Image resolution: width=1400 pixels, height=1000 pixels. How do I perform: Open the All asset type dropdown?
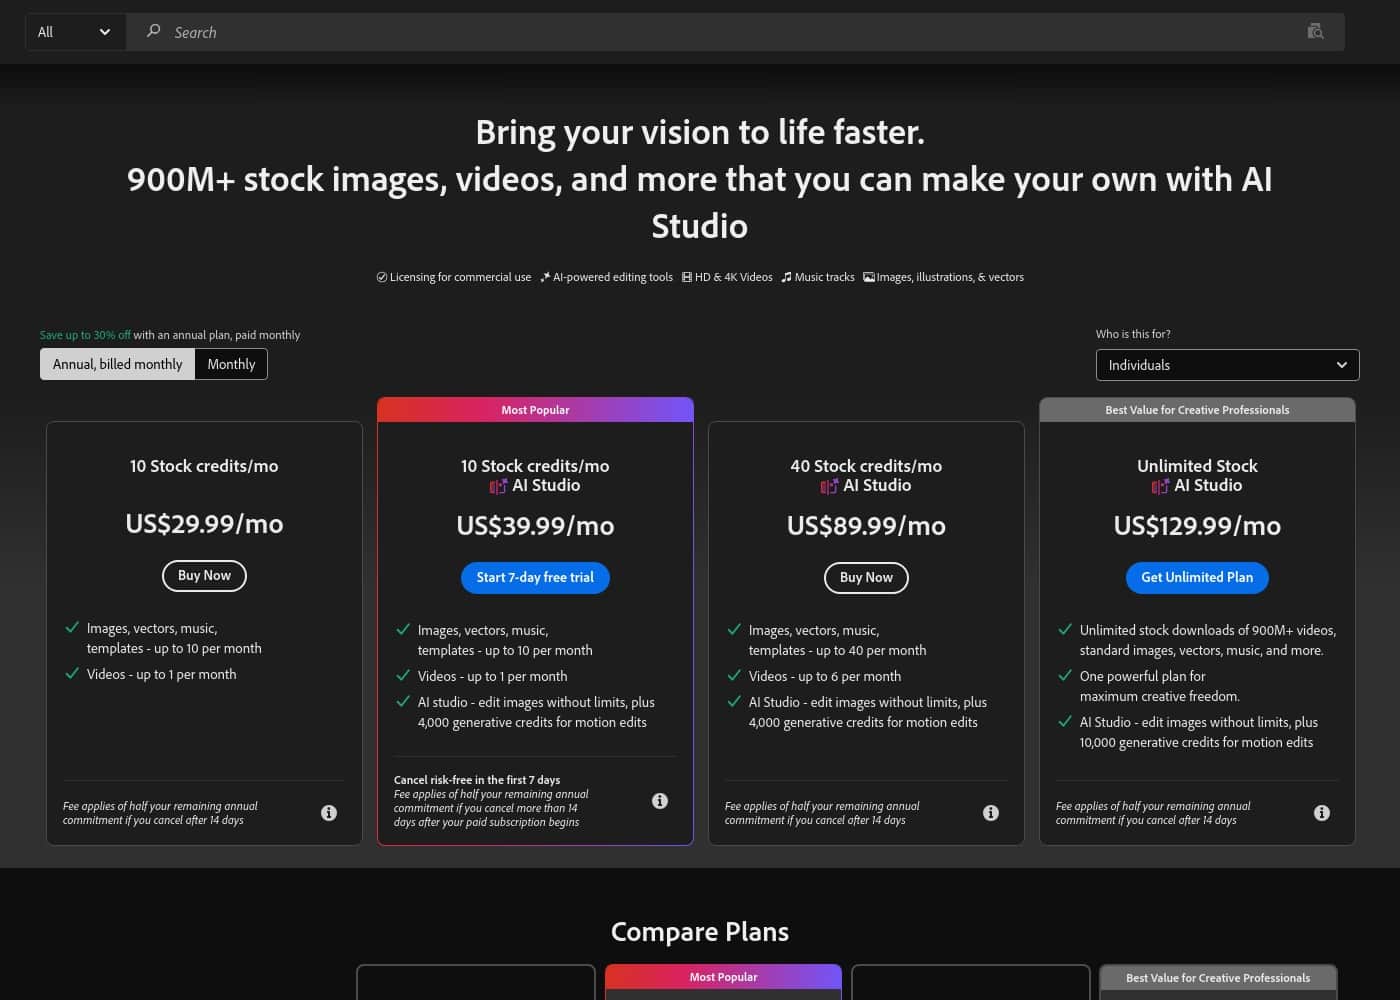pos(75,32)
